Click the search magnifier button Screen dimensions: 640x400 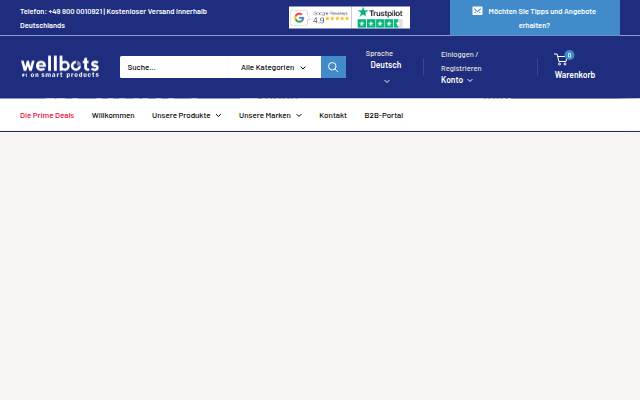pyautogui.click(x=333, y=67)
